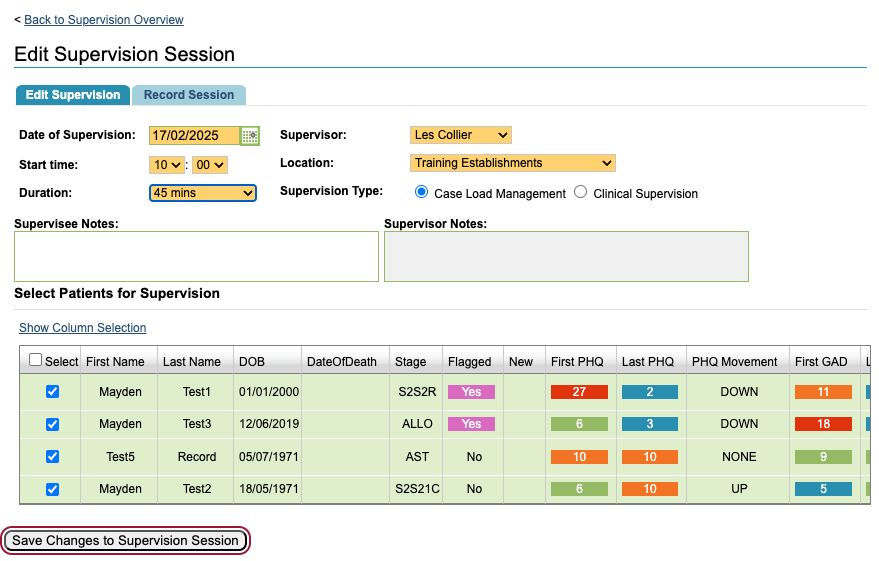The image size is (879, 561).
Task: Click the Date of Supervision field
Action: tap(194, 135)
